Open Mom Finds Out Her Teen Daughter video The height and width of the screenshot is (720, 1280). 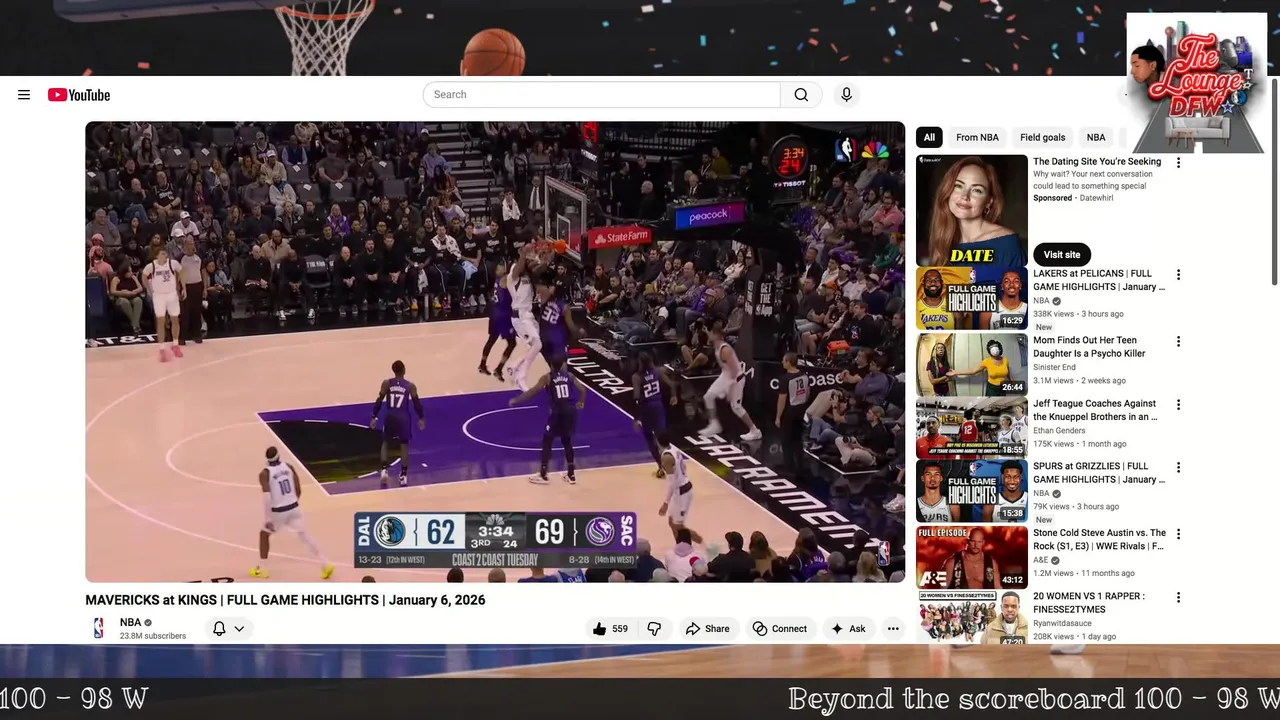(972, 364)
